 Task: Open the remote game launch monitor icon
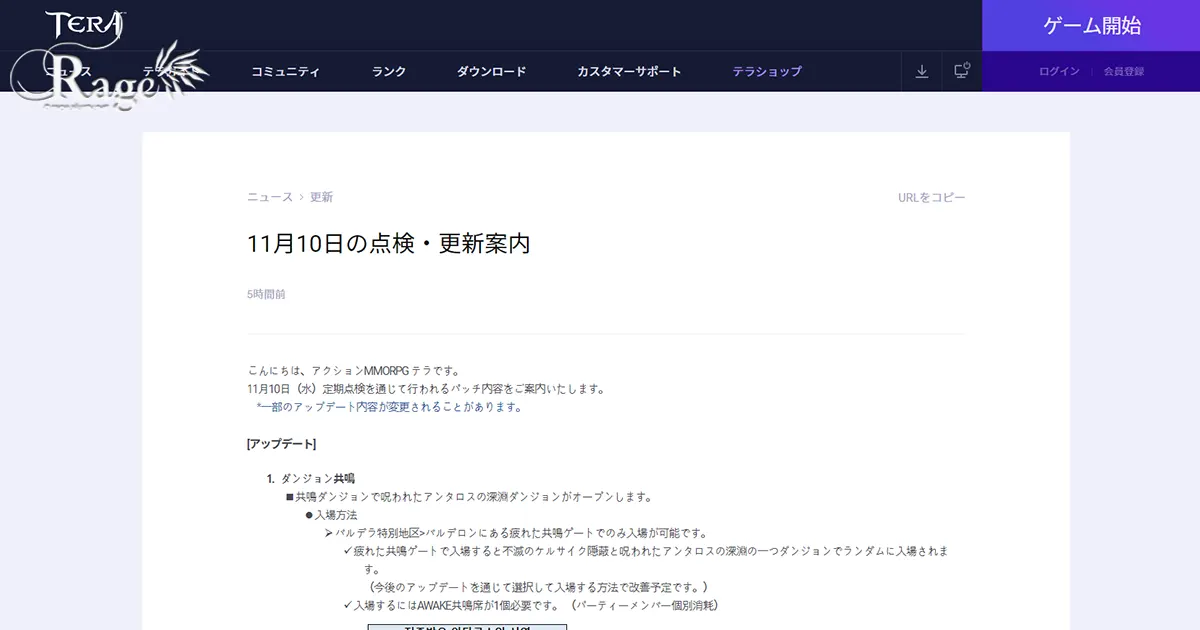pos(961,71)
